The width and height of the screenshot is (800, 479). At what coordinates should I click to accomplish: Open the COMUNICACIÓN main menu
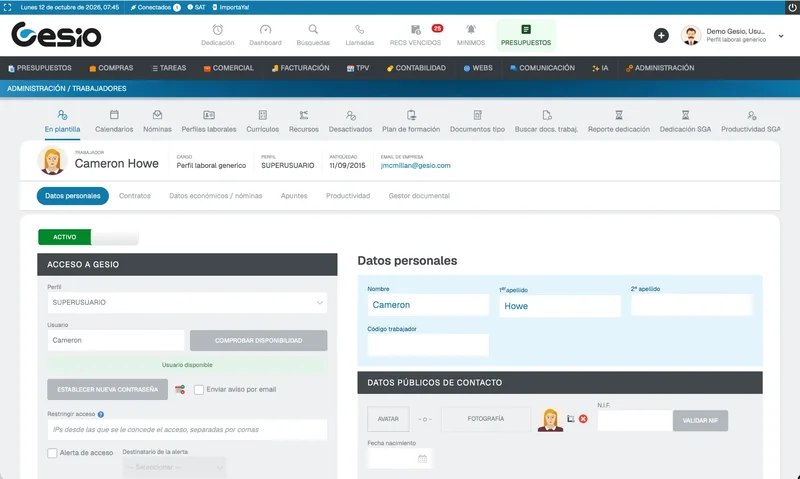click(x=542, y=68)
